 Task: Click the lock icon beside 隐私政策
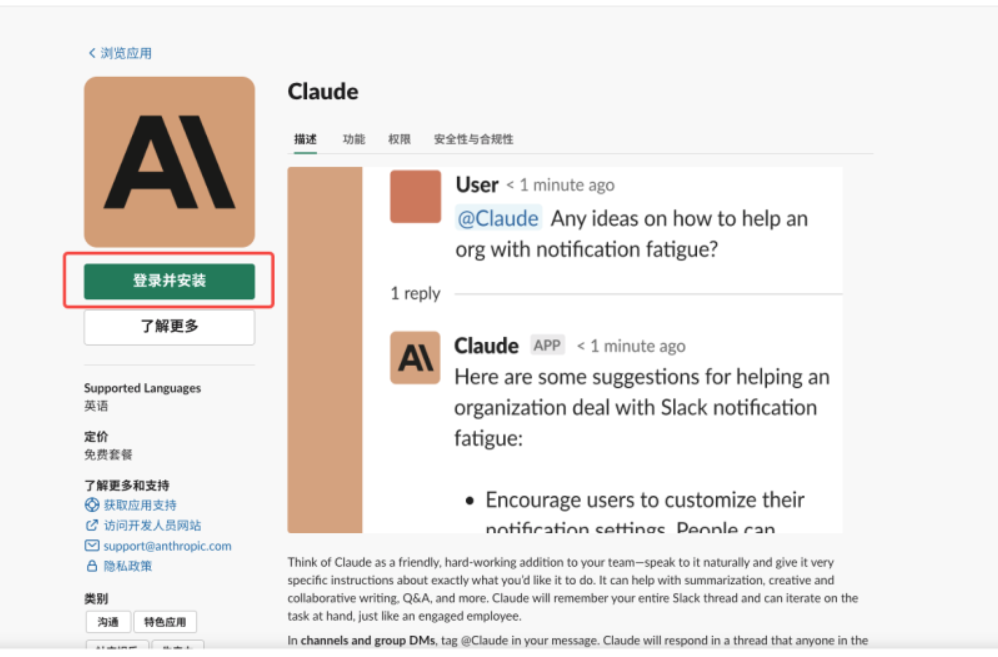tap(92, 566)
